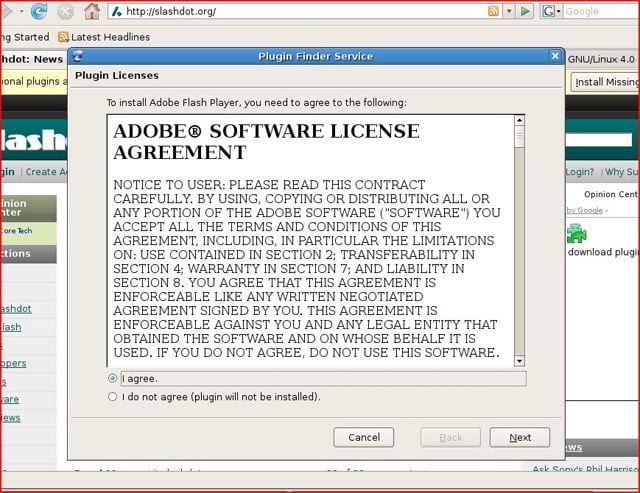The image size is (640, 493).
Task: Click the 'Plugin Licenses' heading text
Action: click(x=117, y=76)
